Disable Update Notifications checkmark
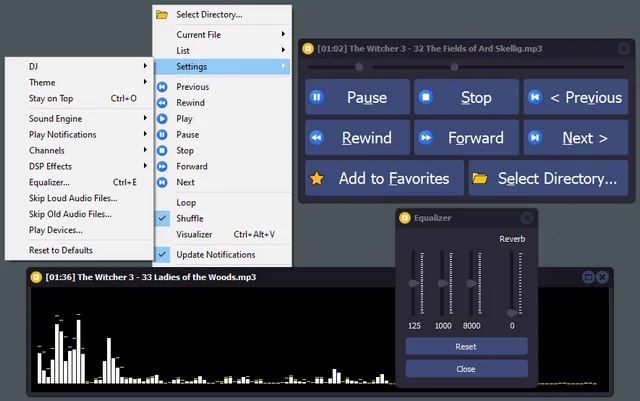This screenshot has width=640, height=401. click(215, 255)
